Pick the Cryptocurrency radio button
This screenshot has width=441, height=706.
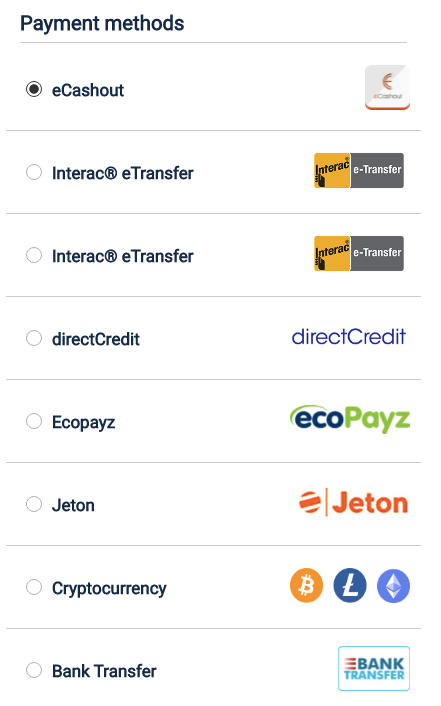pos(34,587)
